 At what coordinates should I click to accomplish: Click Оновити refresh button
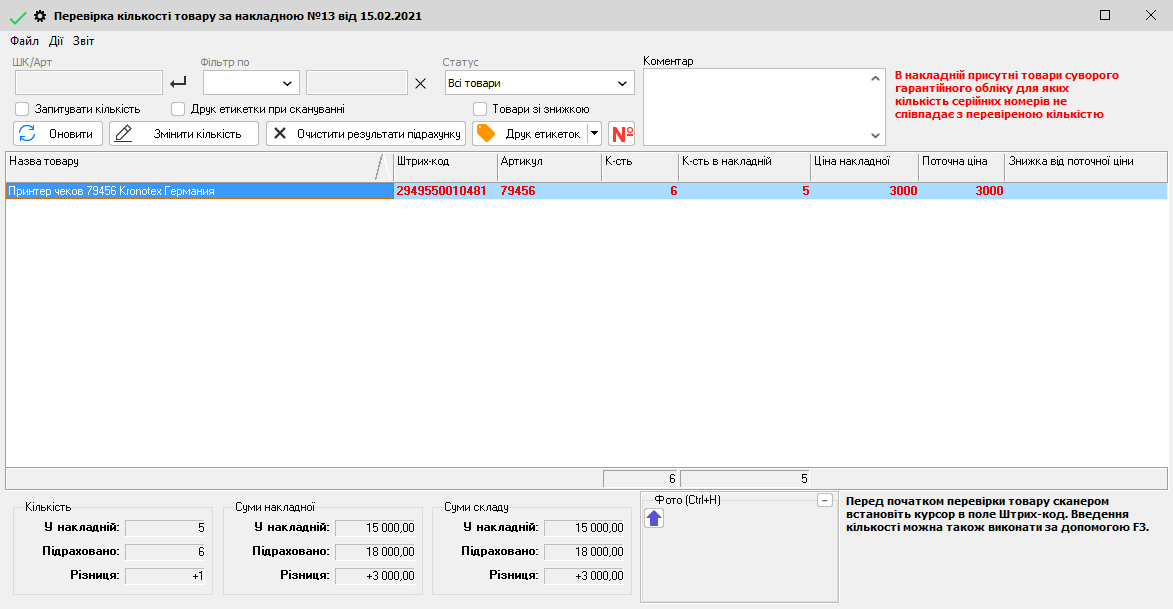click(x=58, y=134)
